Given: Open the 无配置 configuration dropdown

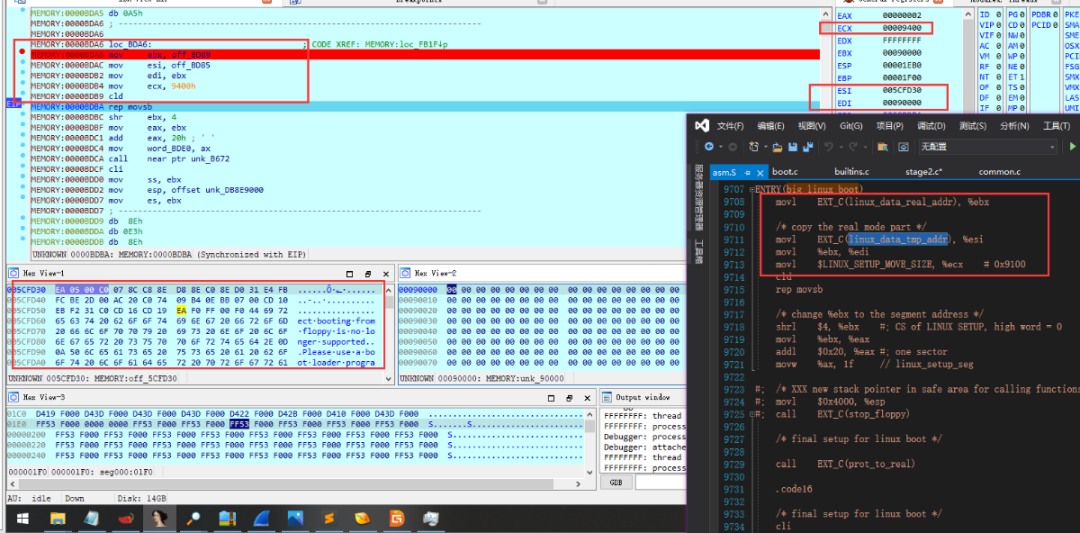Looking at the screenshot, I should point(988,147).
